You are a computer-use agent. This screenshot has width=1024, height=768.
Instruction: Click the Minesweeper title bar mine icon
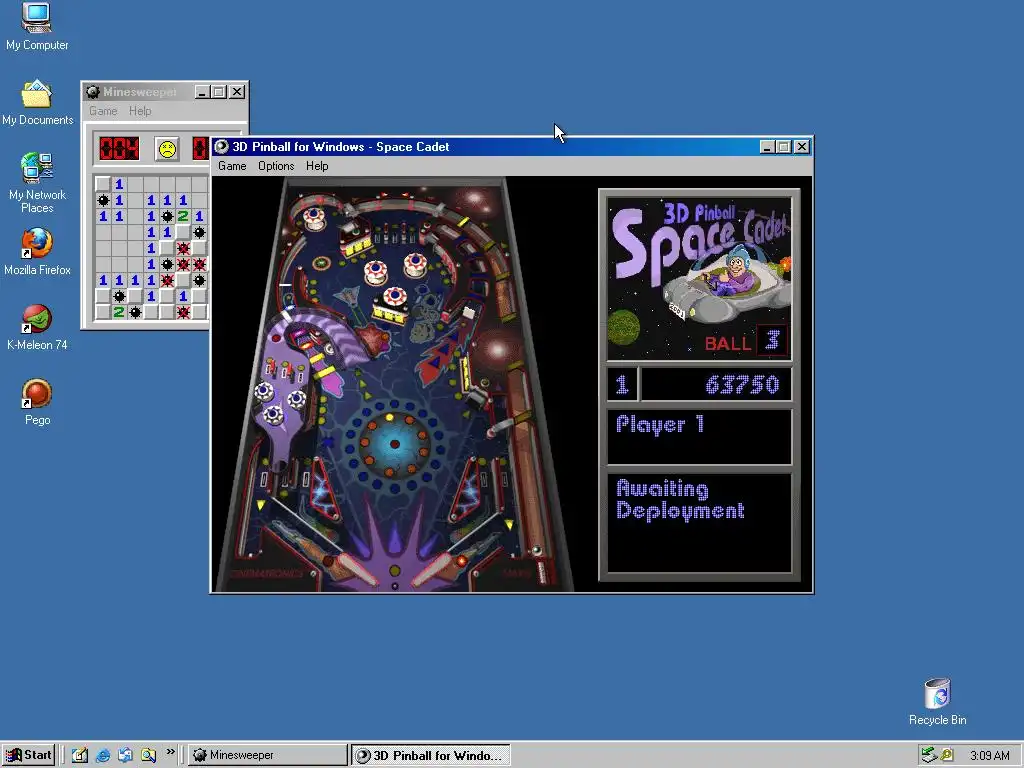click(x=93, y=91)
